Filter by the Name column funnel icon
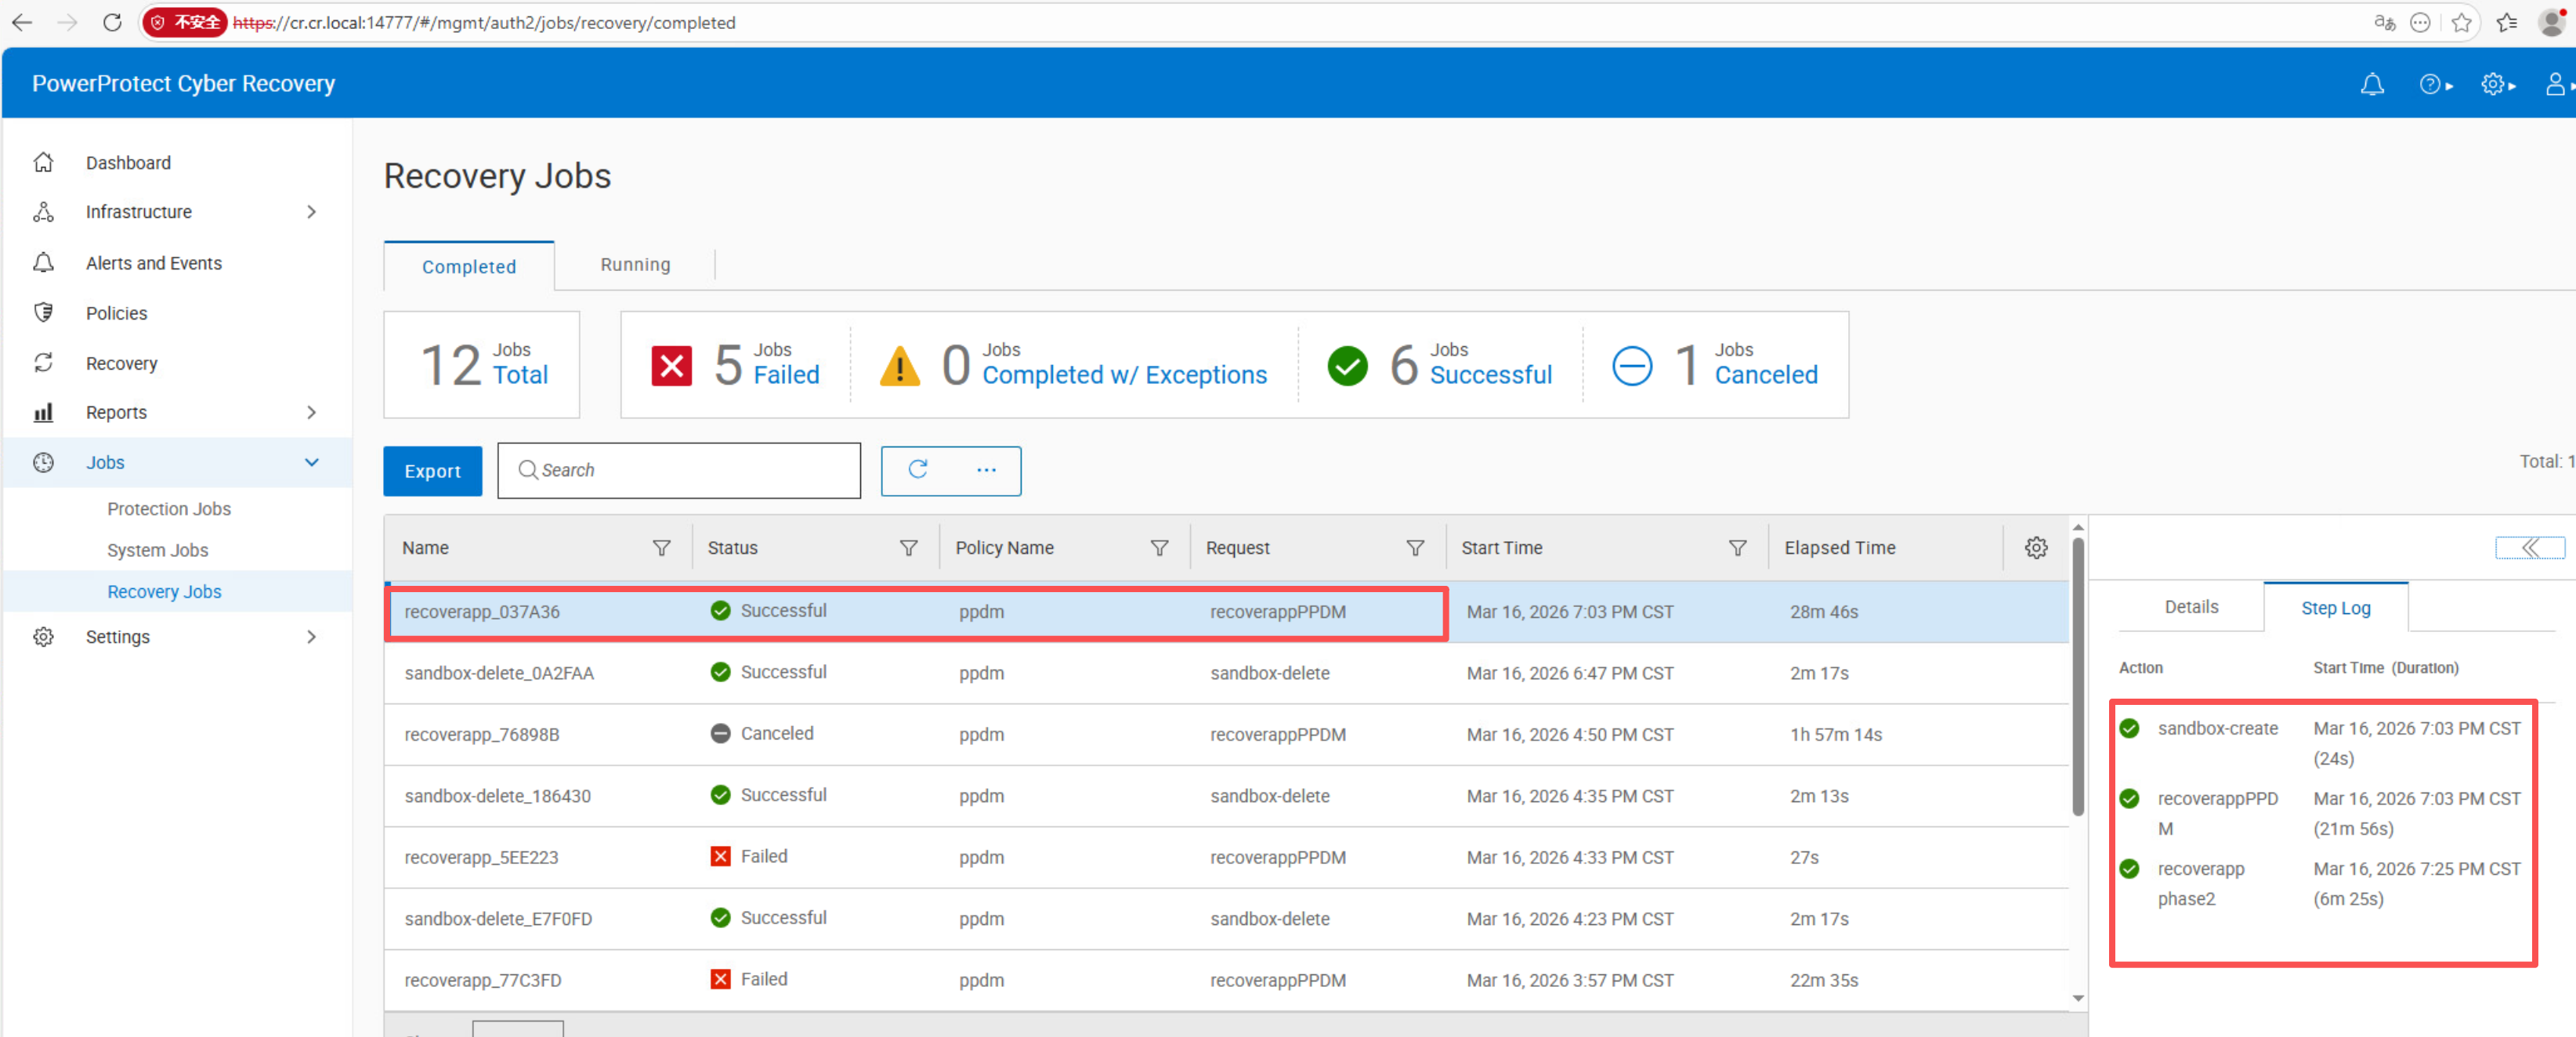Image resolution: width=2576 pixels, height=1037 pixels. click(661, 547)
